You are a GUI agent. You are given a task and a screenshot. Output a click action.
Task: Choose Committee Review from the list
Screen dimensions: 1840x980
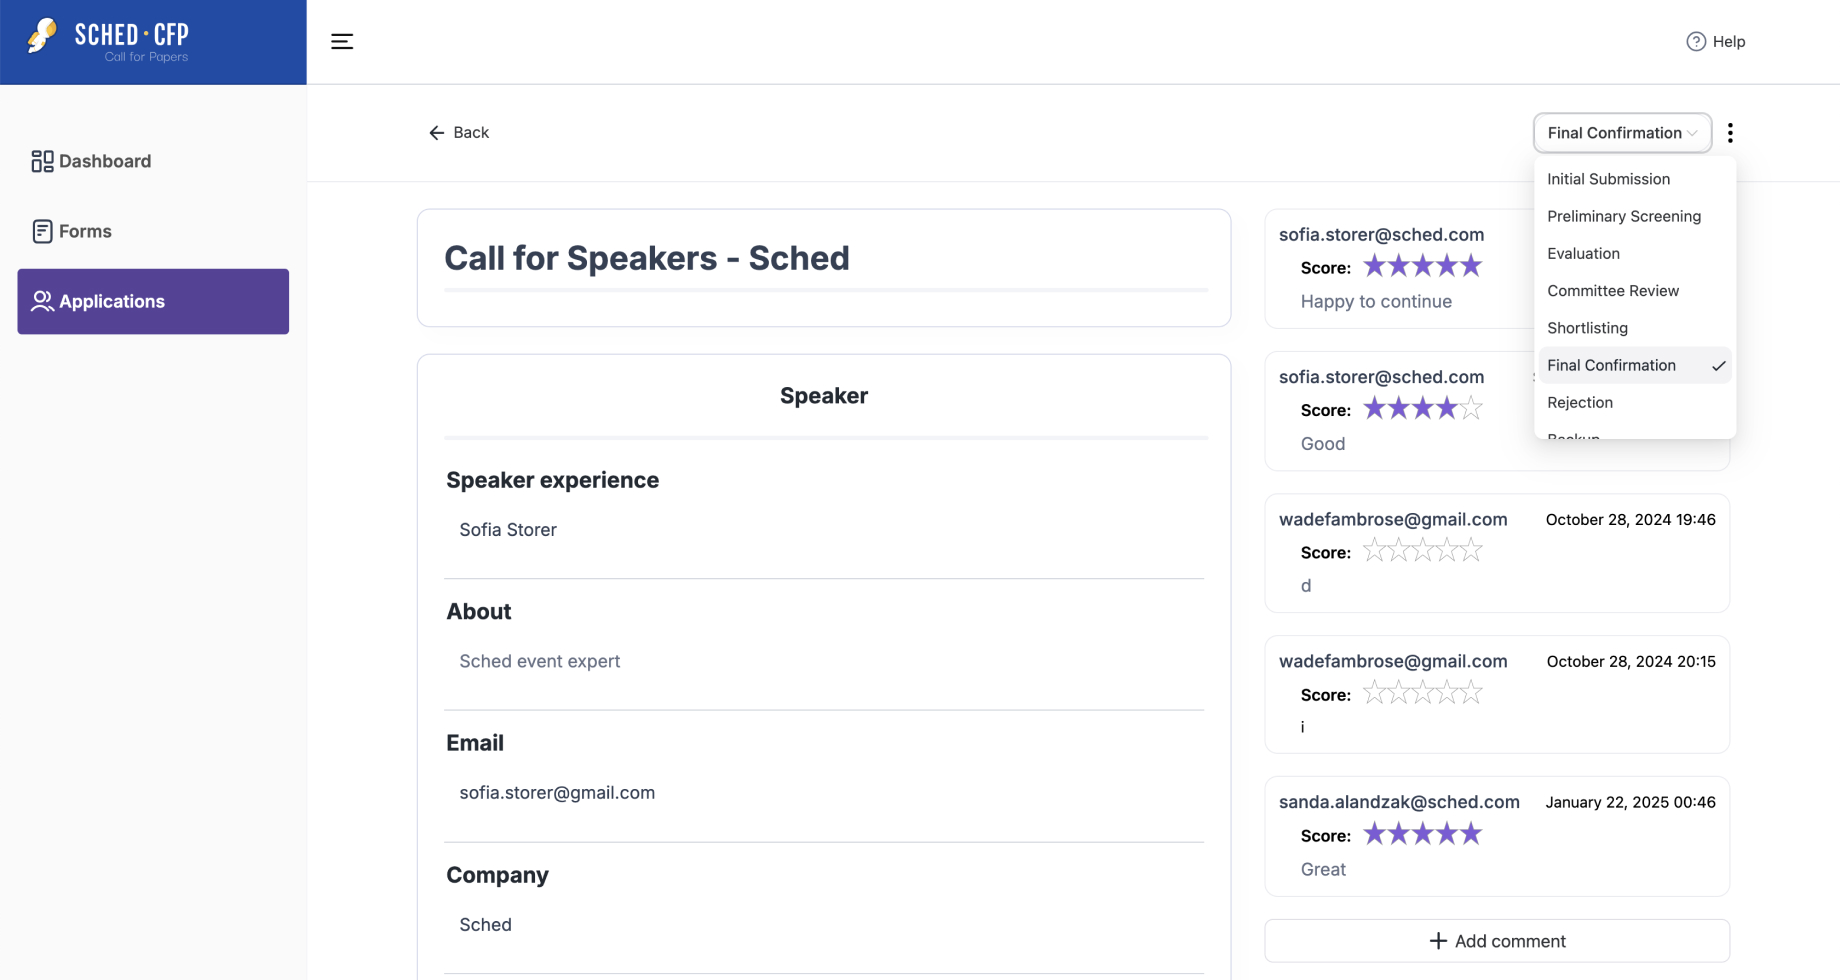click(x=1634, y=291)
